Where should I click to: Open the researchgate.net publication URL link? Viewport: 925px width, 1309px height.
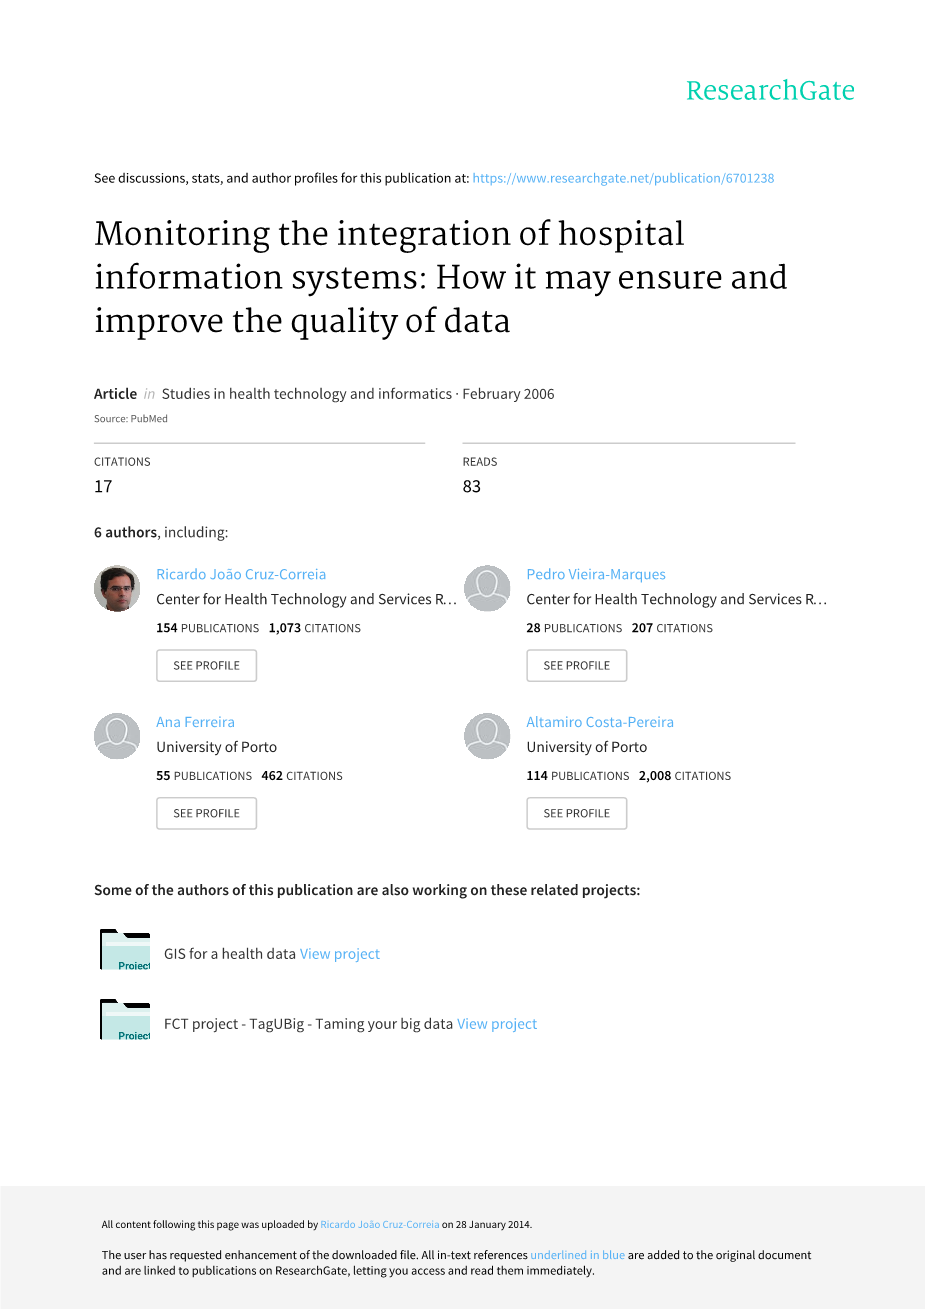coord(623,178)
